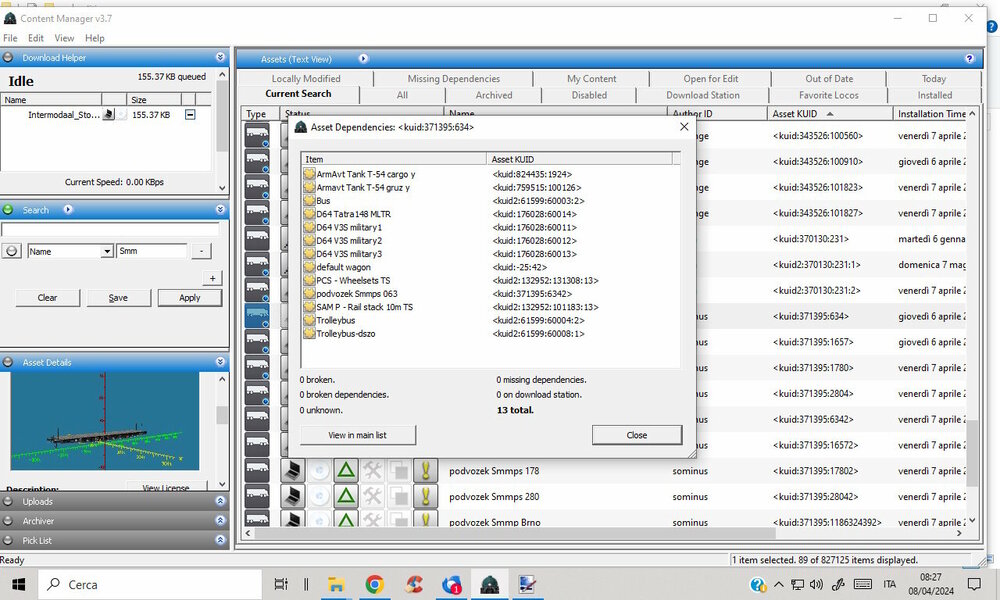Collapse the Asset Details panel

click(x=220, y=362)
